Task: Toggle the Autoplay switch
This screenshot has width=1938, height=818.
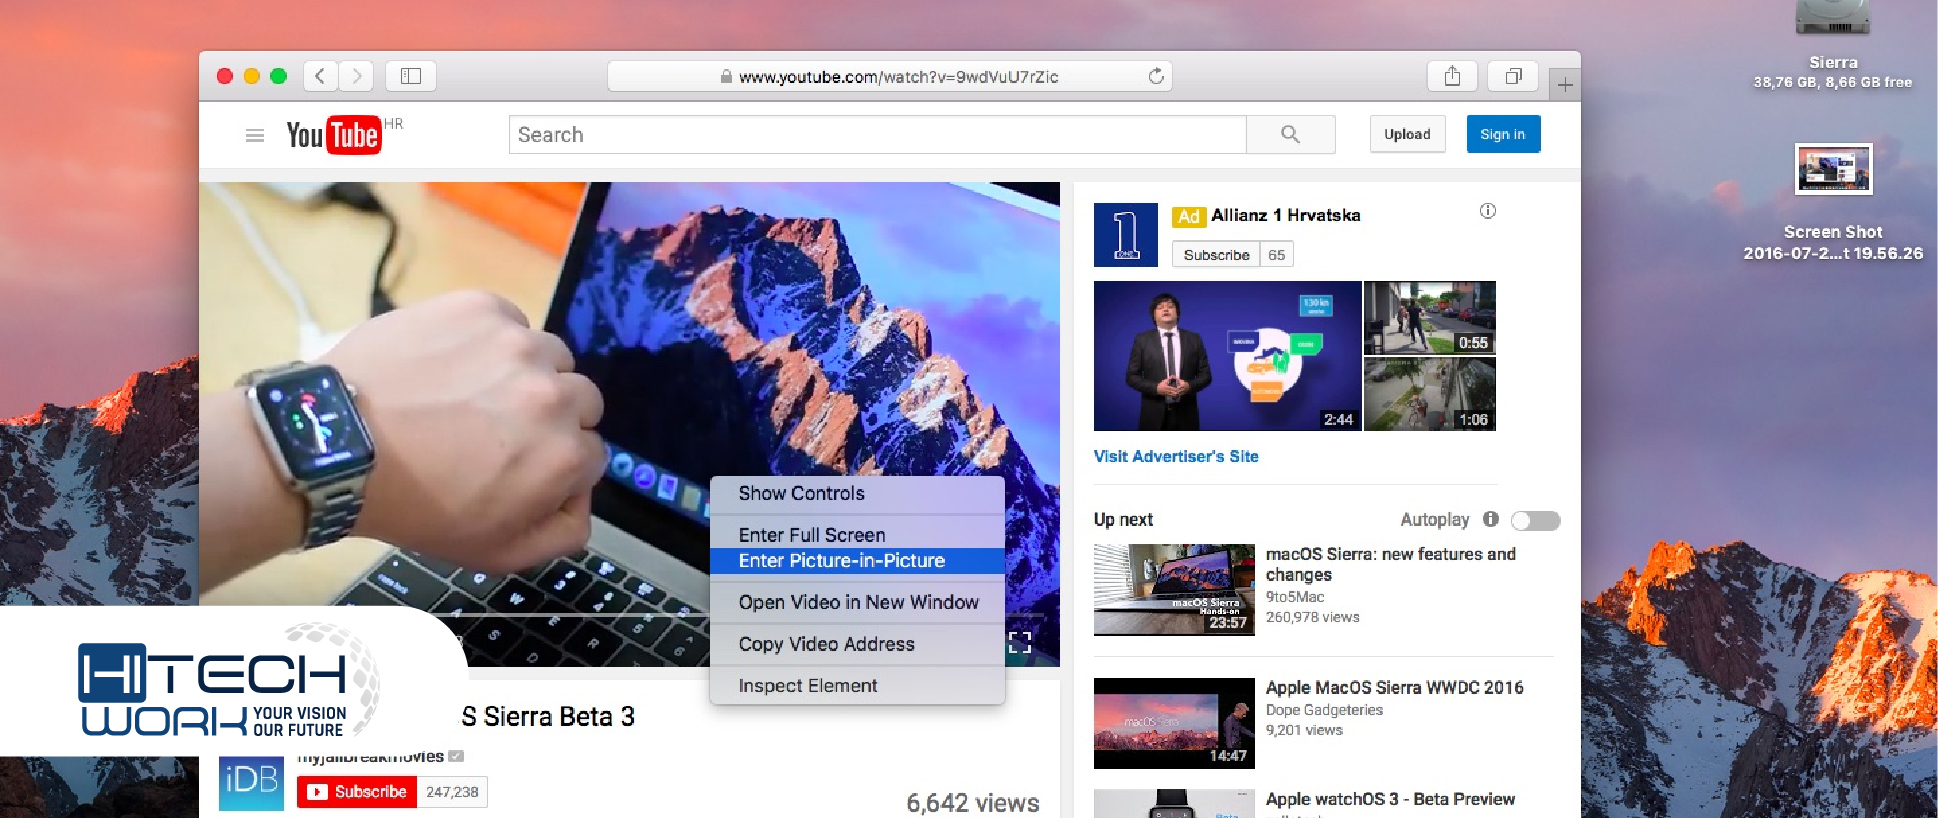Action: pos(1535,520)
